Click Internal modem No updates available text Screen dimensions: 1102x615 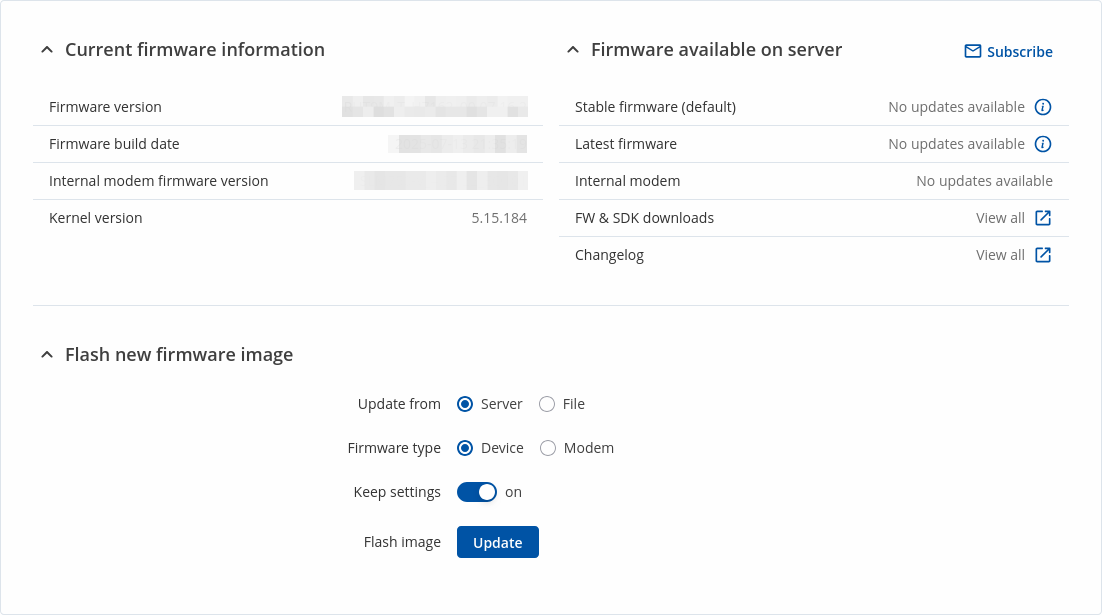point(984,181)
